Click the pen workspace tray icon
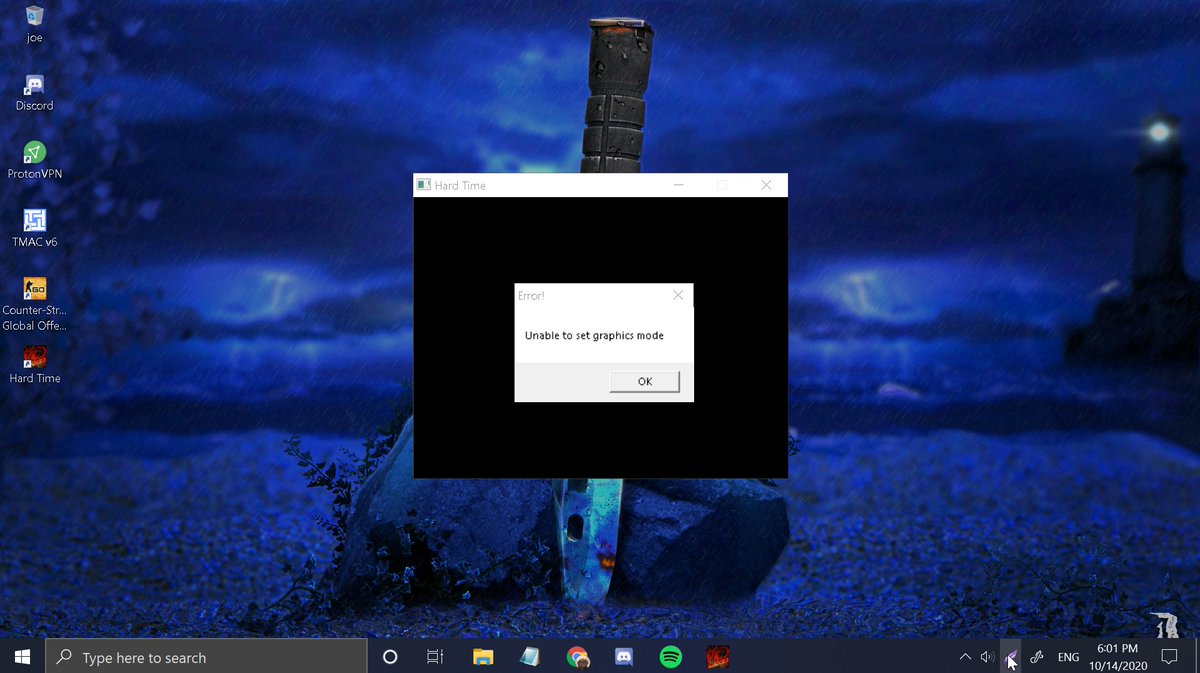Image resolution: width=1200 pixels, height=673 pixels. coord(1037,657)
